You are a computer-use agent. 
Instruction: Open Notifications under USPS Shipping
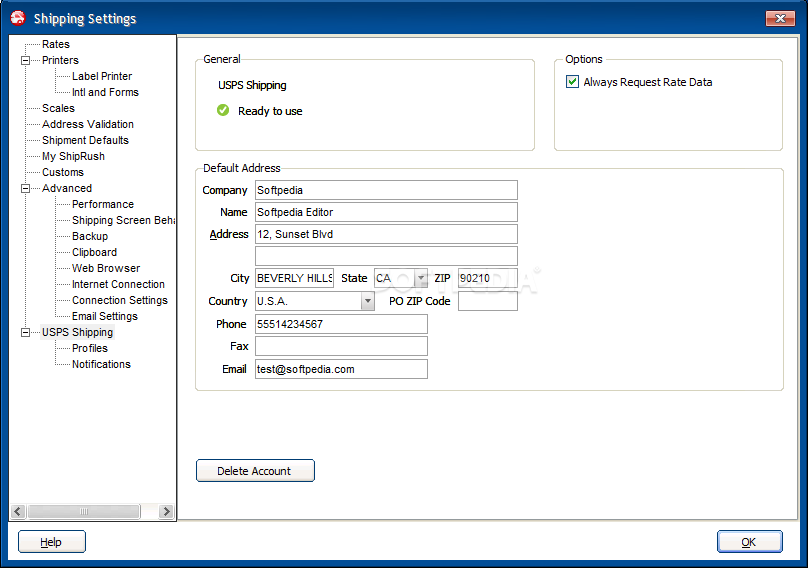[101, 364]
